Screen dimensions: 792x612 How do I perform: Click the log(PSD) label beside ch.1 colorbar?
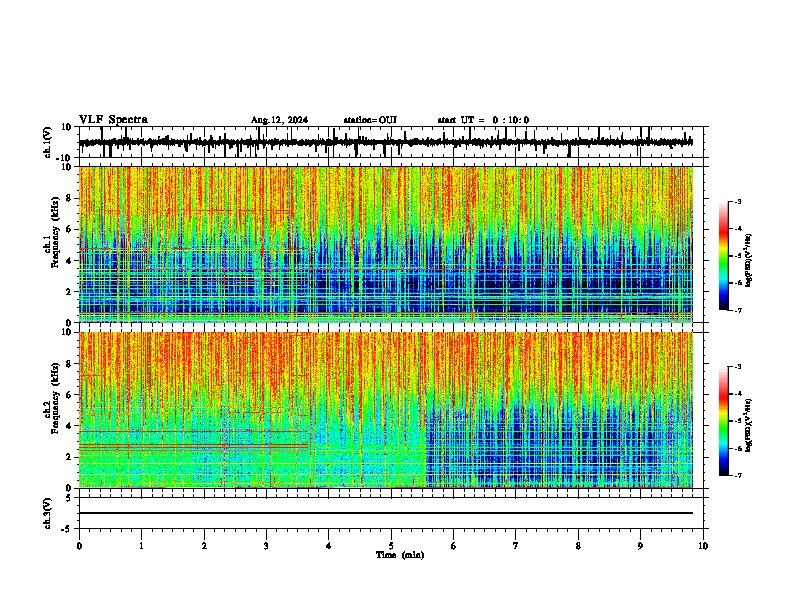coord(748,261)
